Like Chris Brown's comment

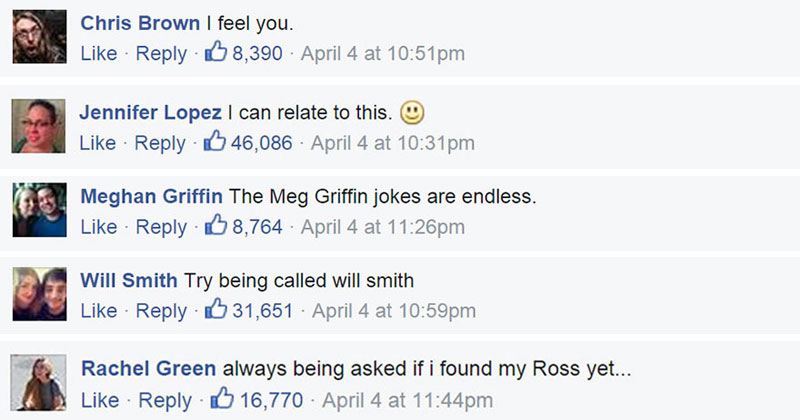pos(98,53)
